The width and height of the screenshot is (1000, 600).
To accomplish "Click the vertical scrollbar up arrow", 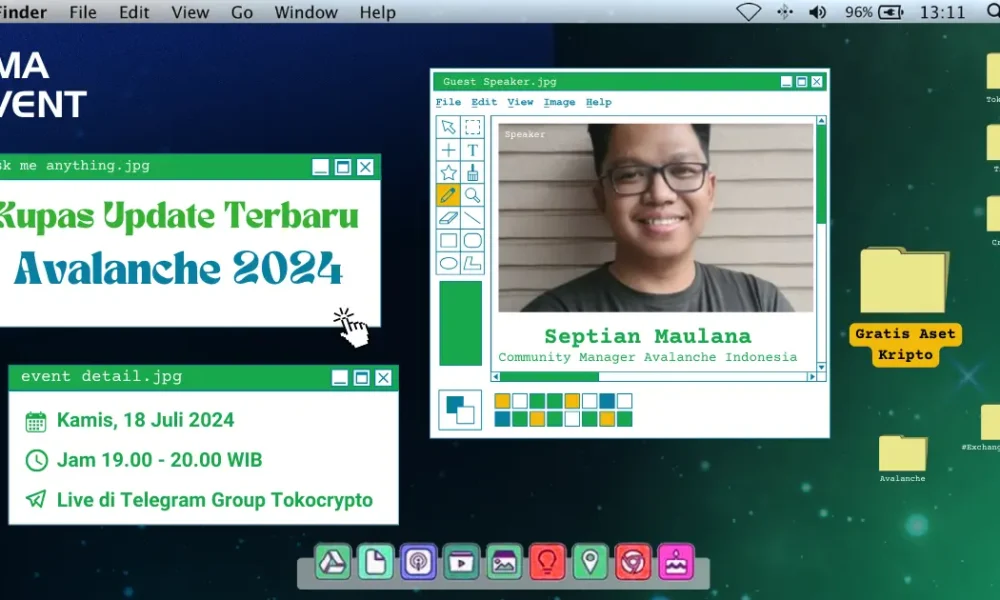I will click(821, 121).
